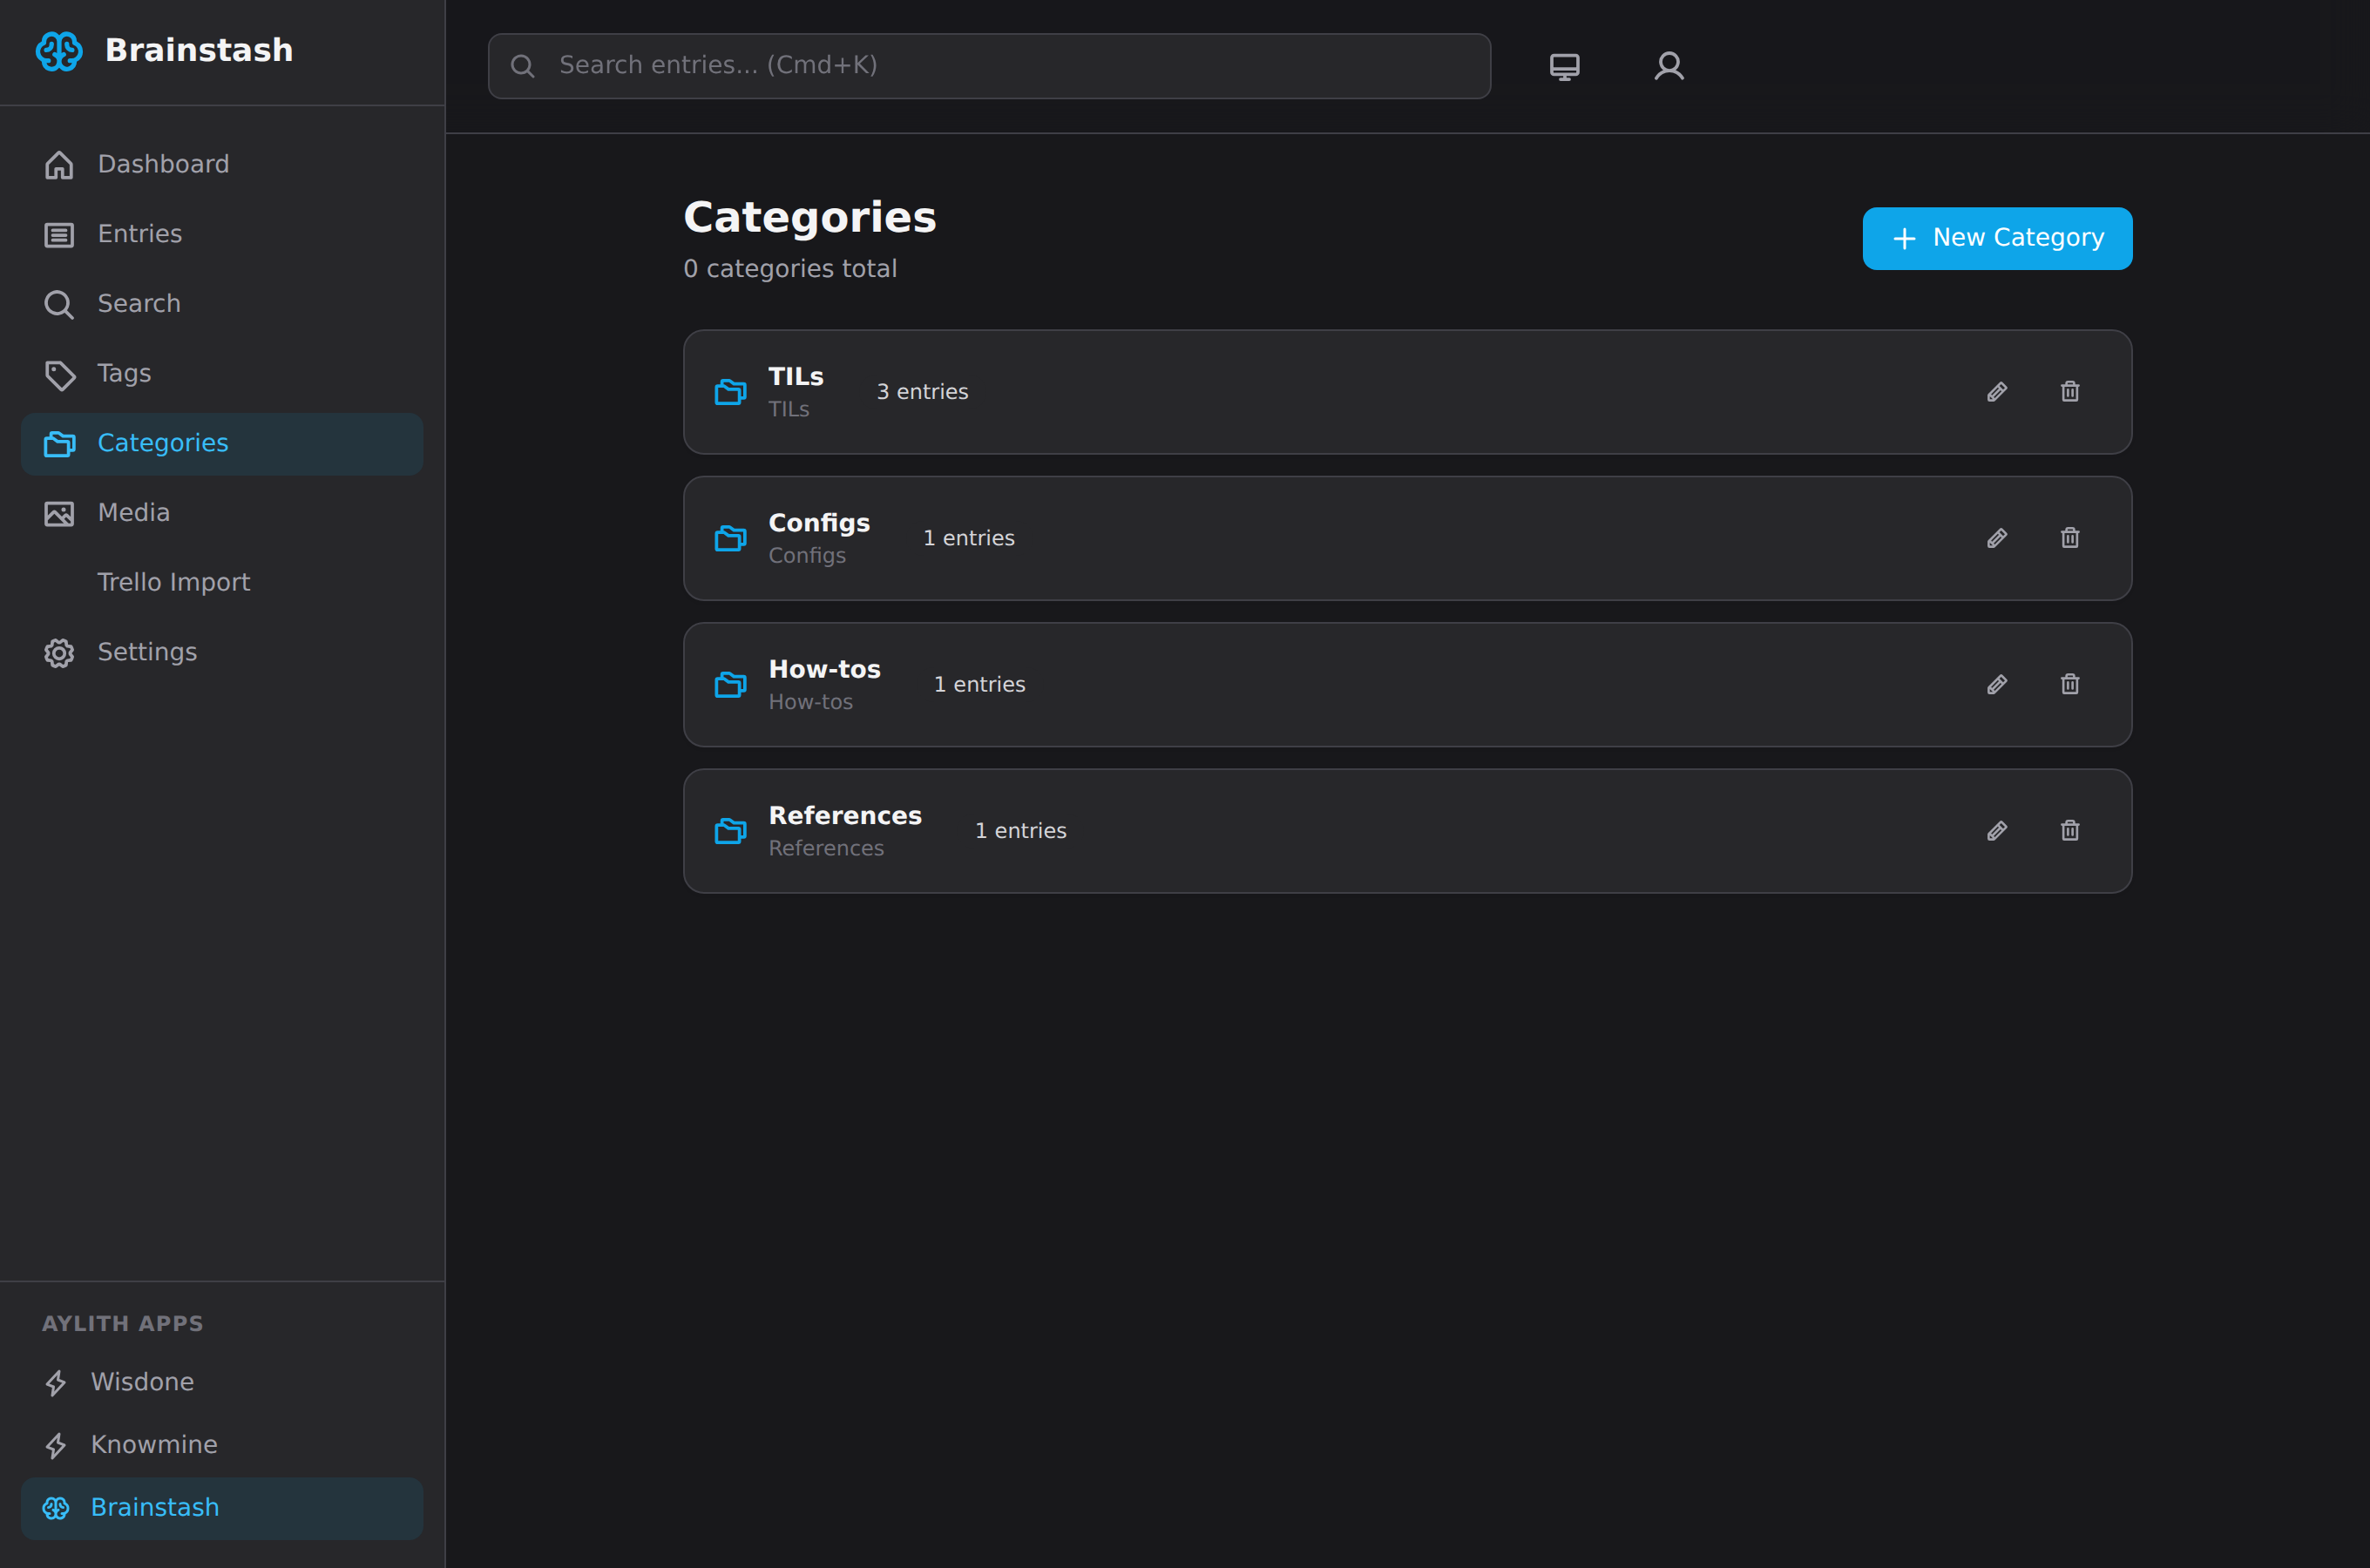Click the Search magnifier icon in sidebar
The width and height of the screenshot is (2370, 1568).
coord(59,304)
